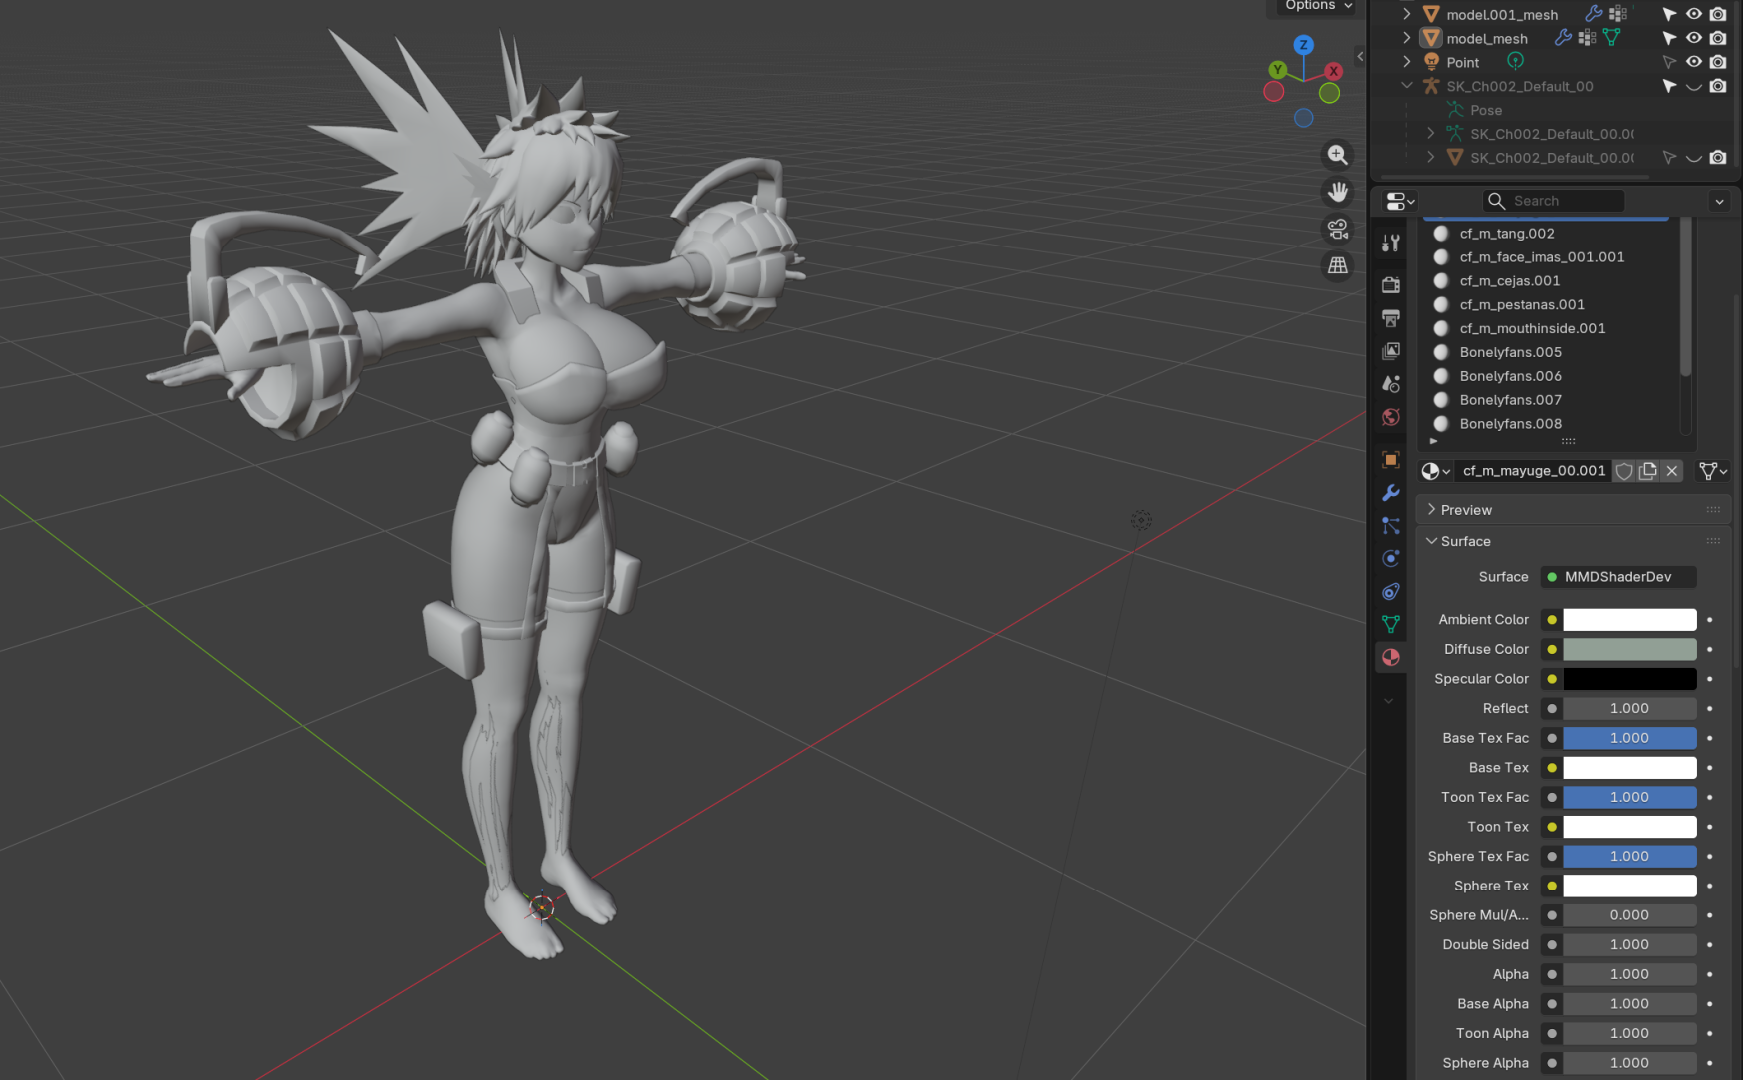The image size is (1743, 1080).
Task: Unlink material with the X button
Action: (1672, 471)
